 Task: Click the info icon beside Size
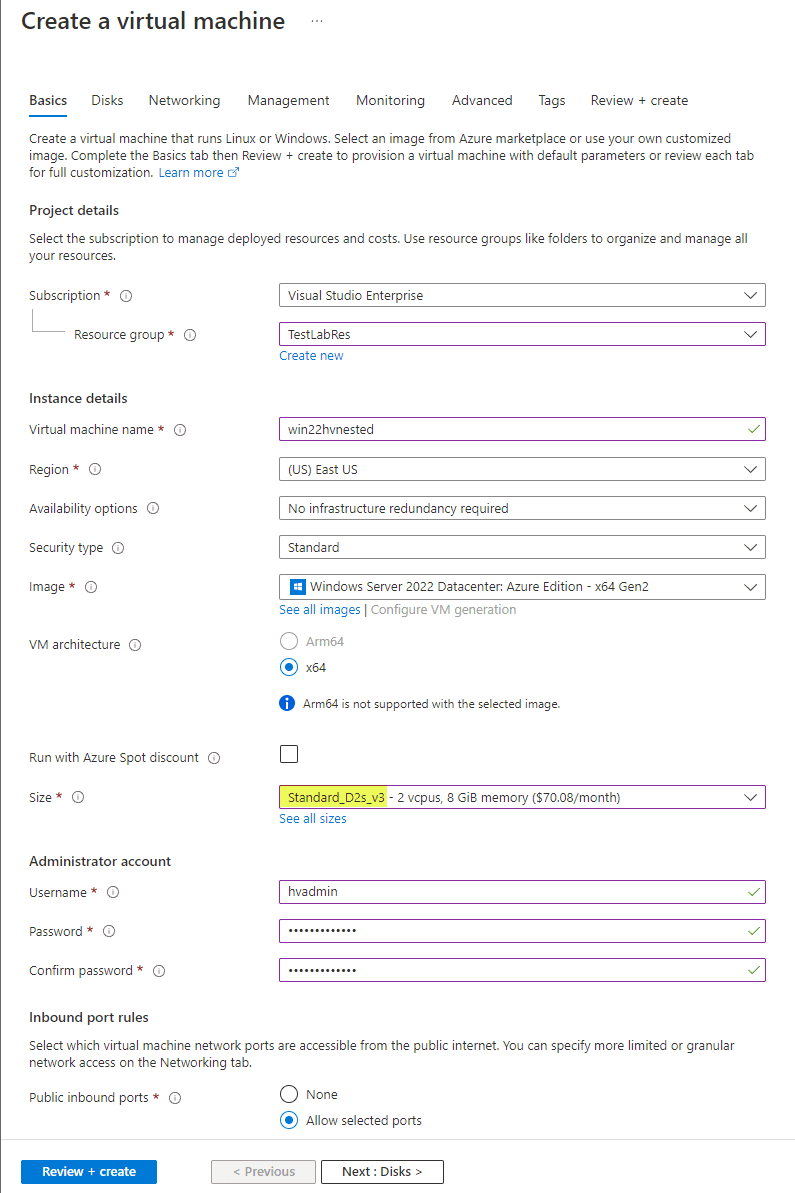coord(78,797)
